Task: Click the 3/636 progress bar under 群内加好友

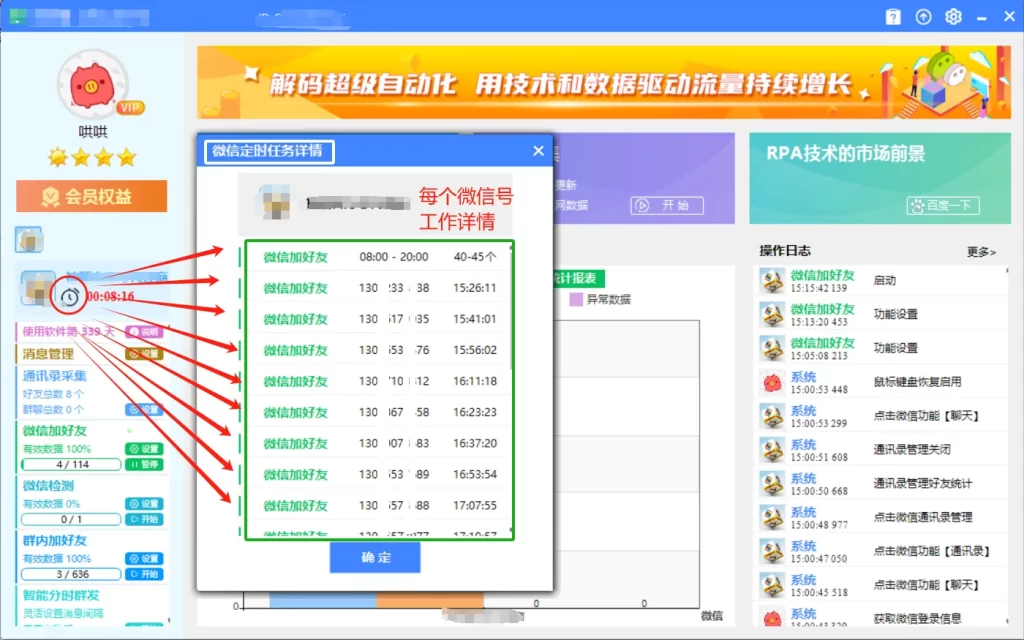Action: (71, 572)
